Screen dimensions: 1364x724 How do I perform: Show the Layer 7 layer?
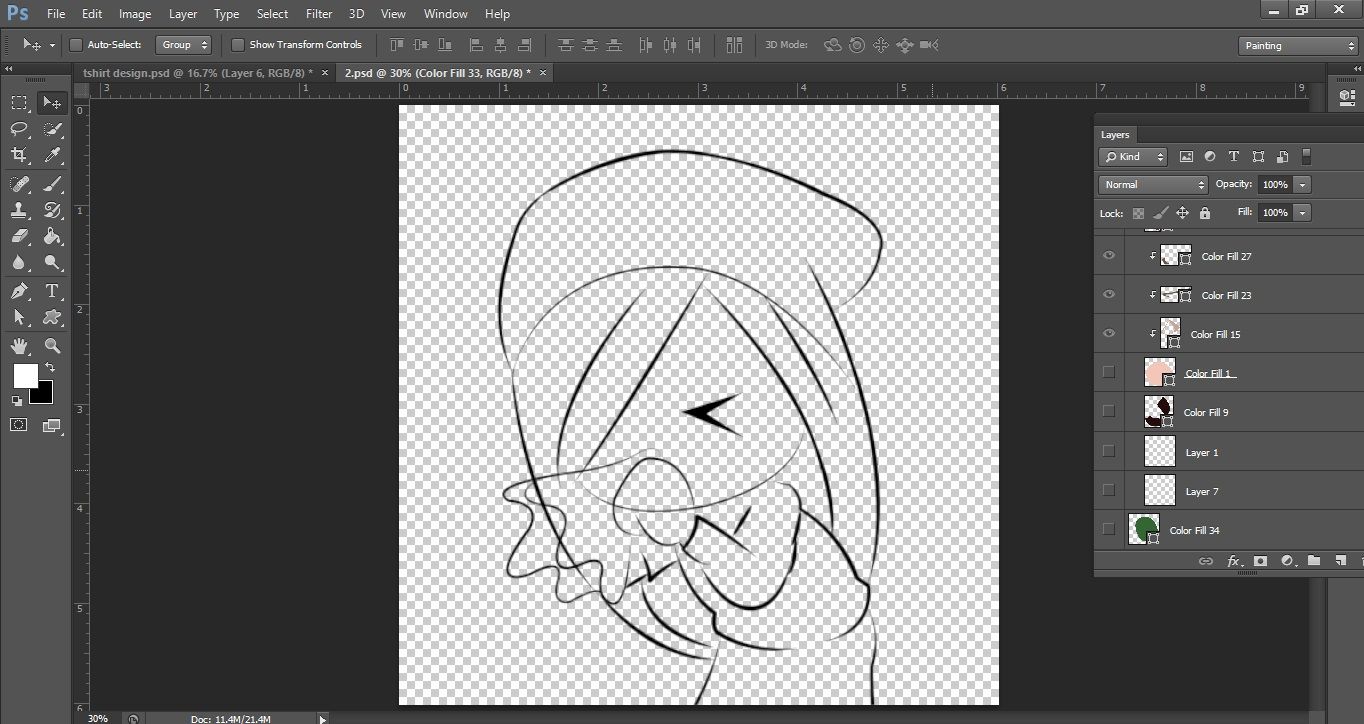pos(1108,490)
